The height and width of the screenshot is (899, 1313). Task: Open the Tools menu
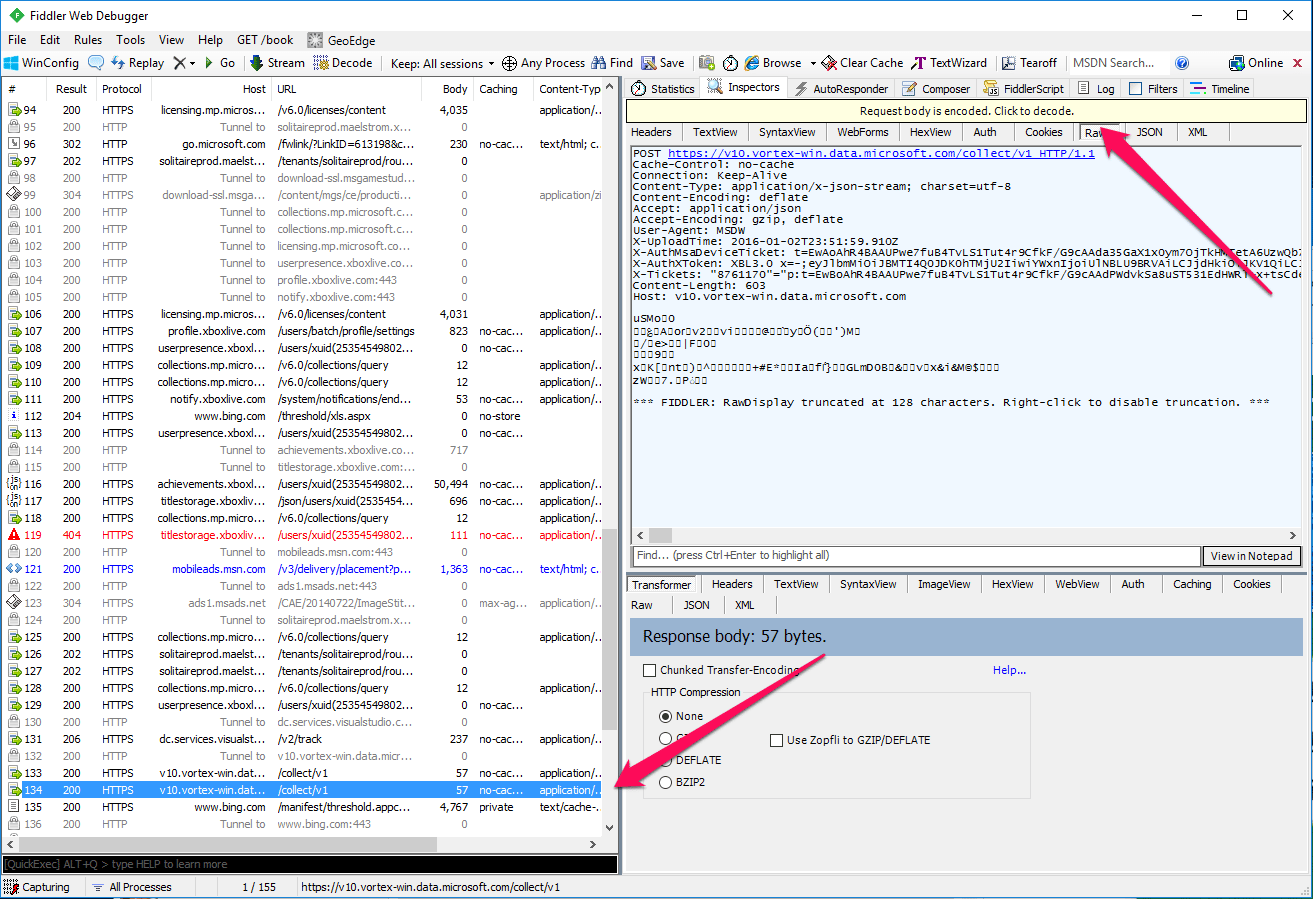tap(130, 40)
